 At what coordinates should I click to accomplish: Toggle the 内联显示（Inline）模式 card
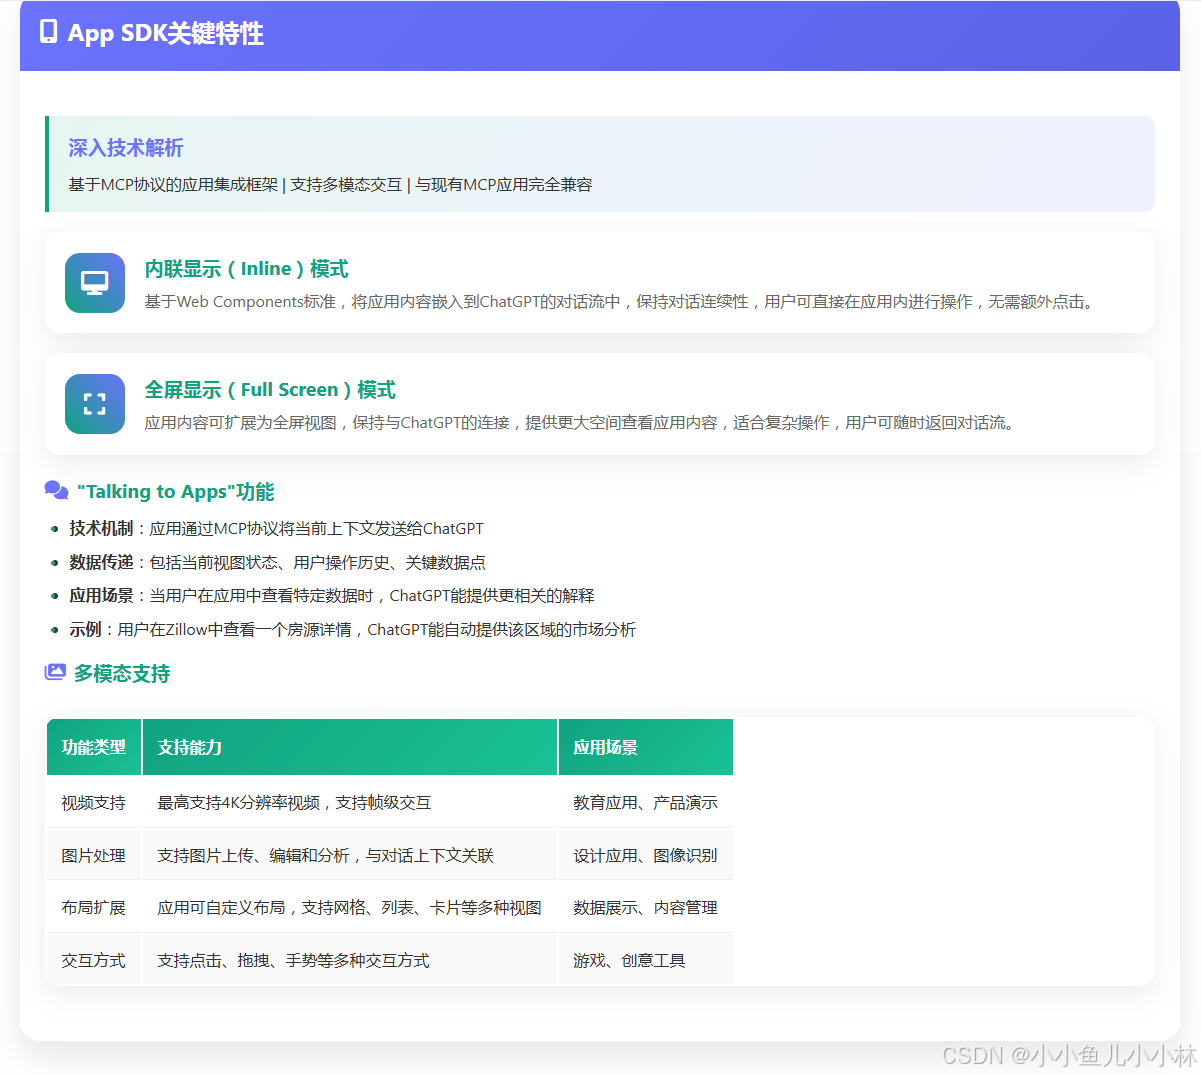pos(600,282)
